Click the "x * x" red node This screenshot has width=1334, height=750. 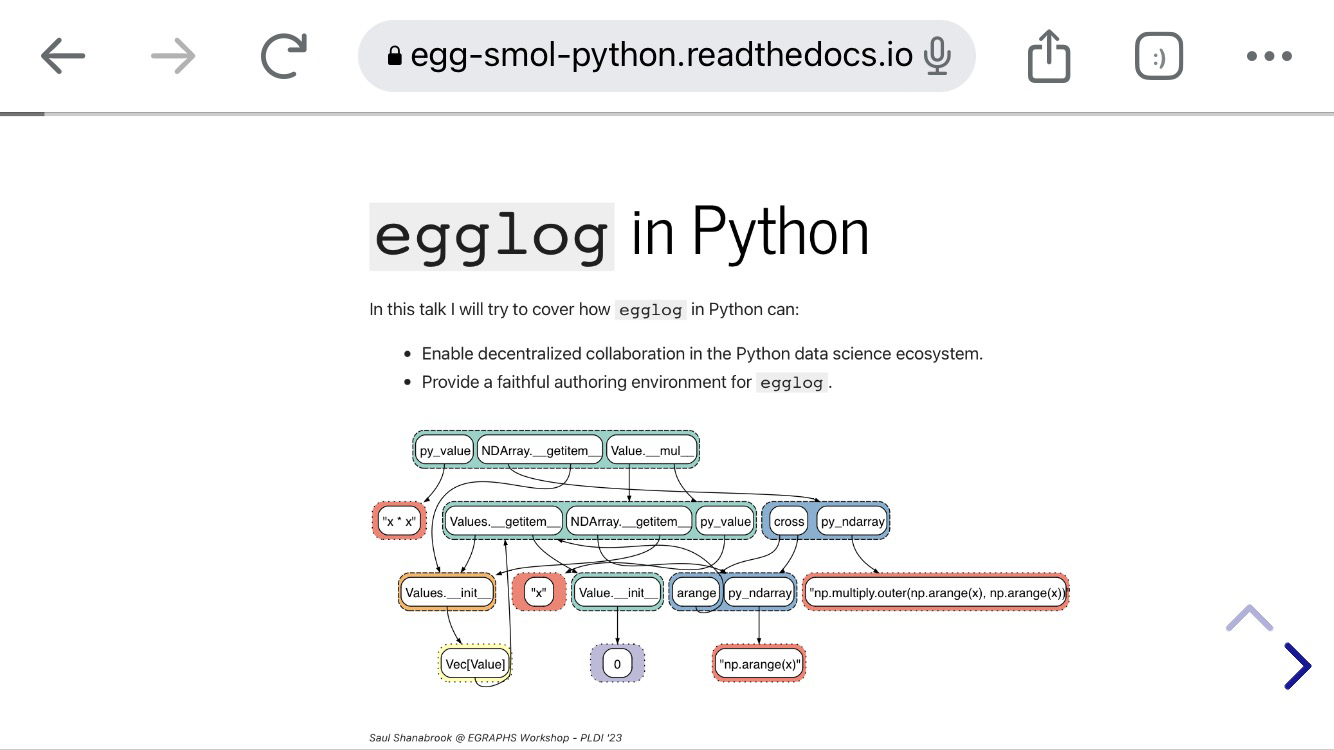399,521
